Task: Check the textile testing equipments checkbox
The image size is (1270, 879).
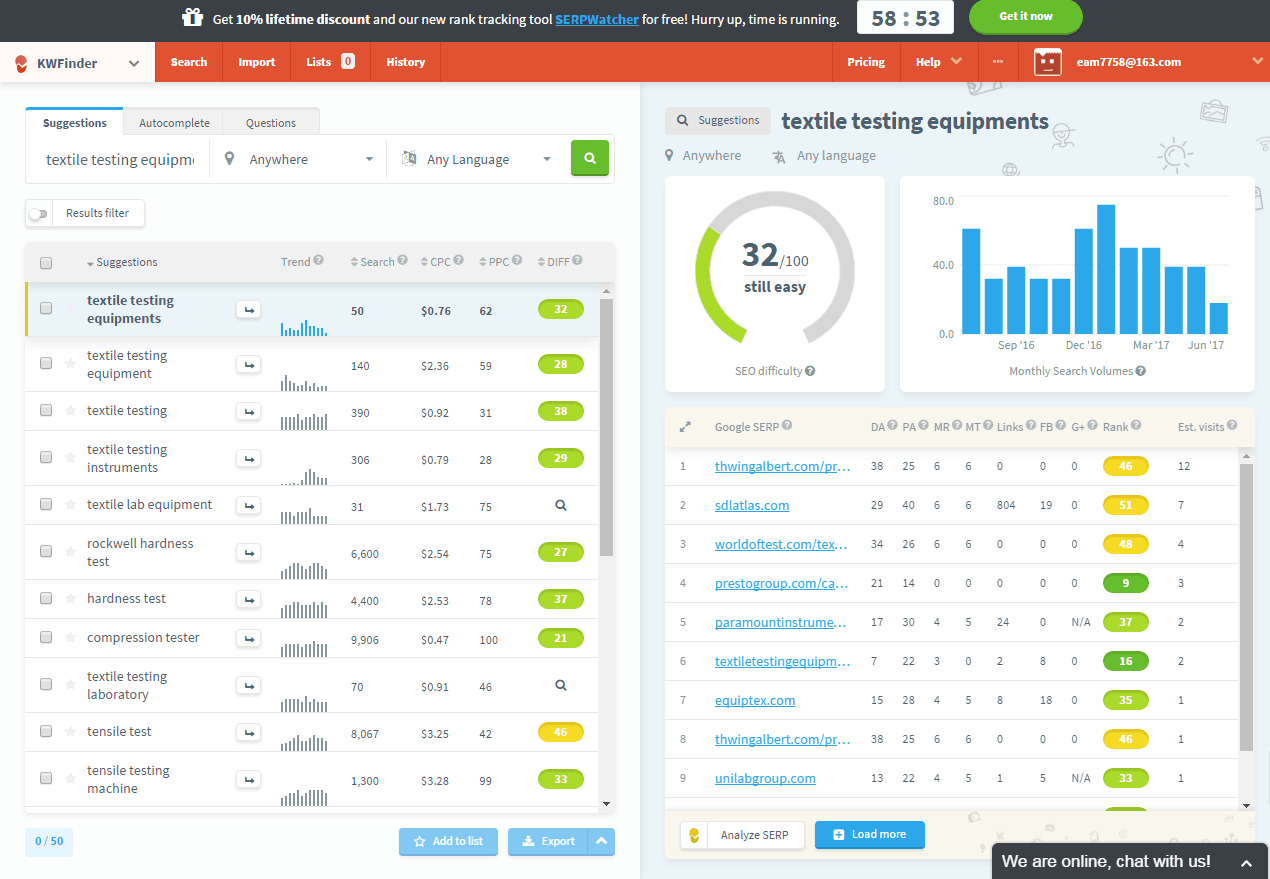Action: pos(46,309)
